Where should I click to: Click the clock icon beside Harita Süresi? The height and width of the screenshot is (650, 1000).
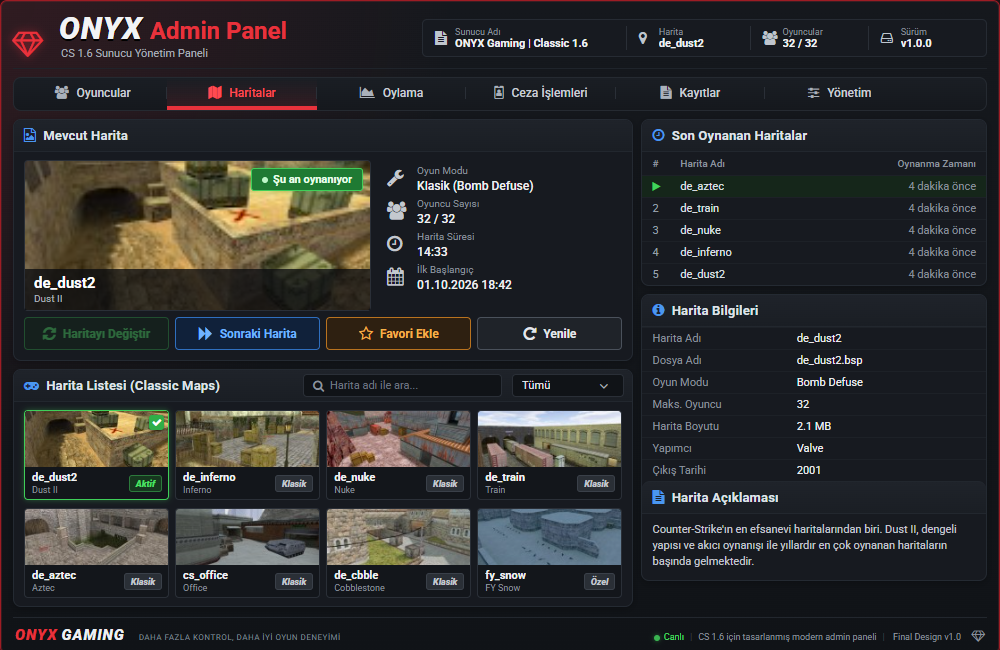(395, 244)
